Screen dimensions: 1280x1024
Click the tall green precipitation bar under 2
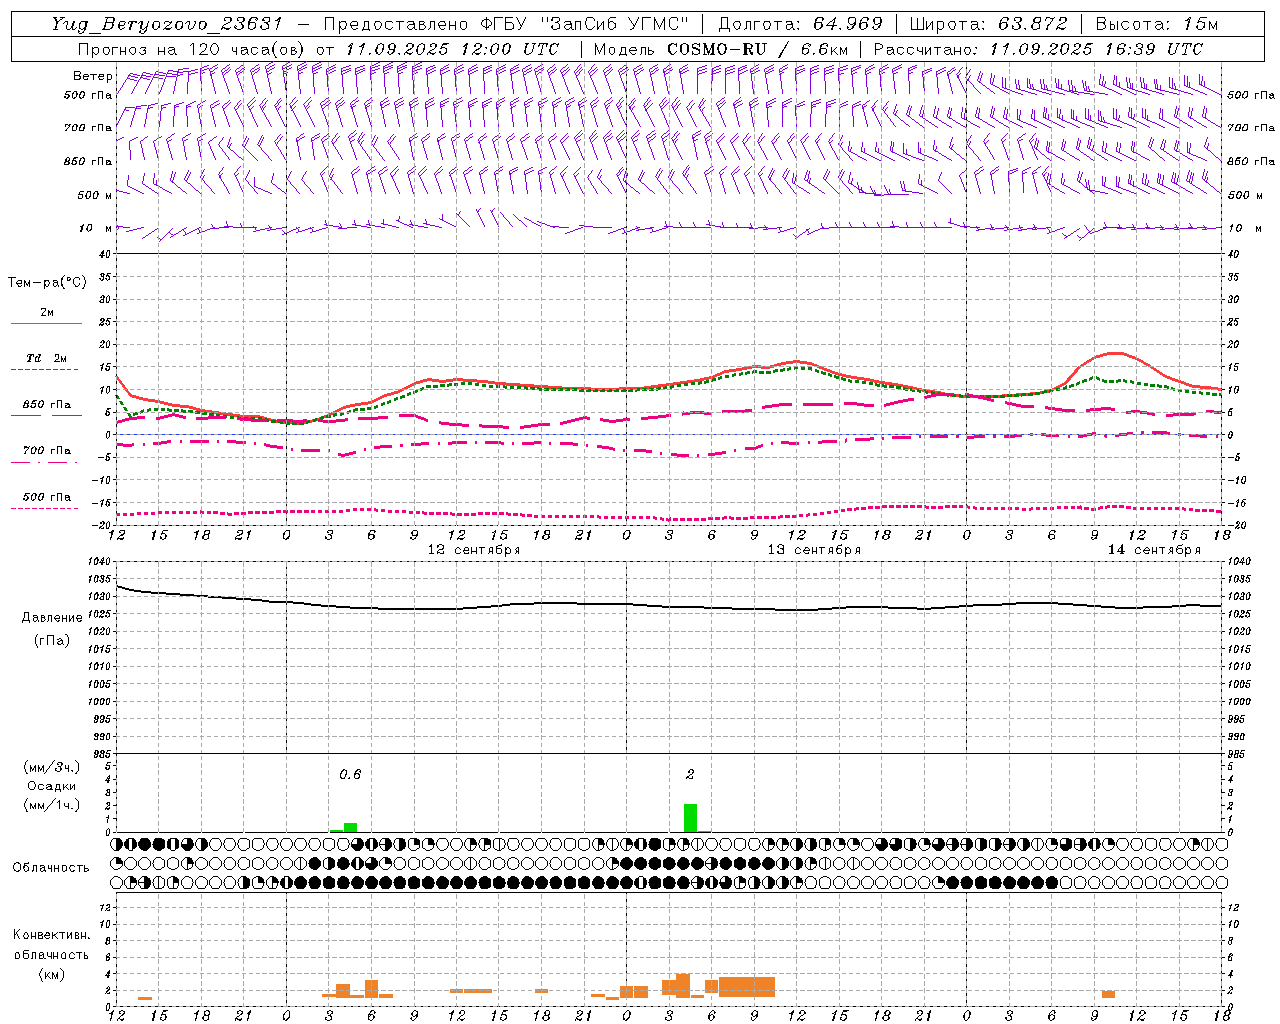690,818
